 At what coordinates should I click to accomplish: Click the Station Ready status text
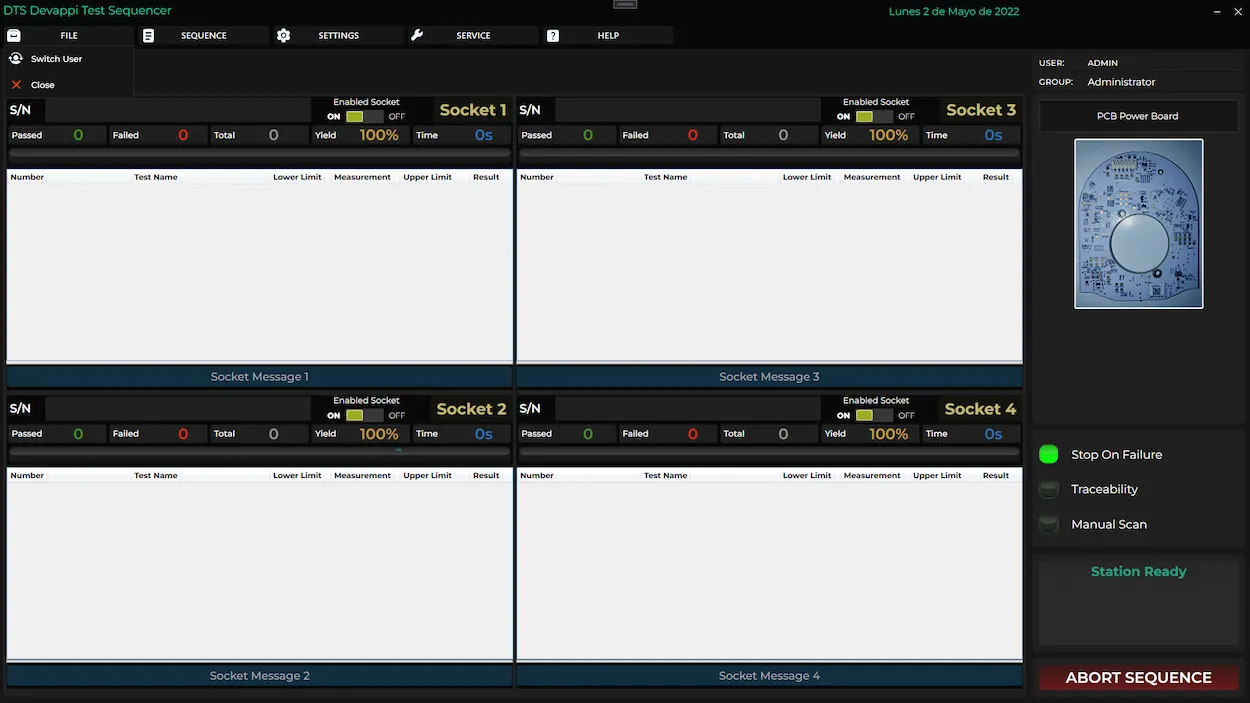1138,571
